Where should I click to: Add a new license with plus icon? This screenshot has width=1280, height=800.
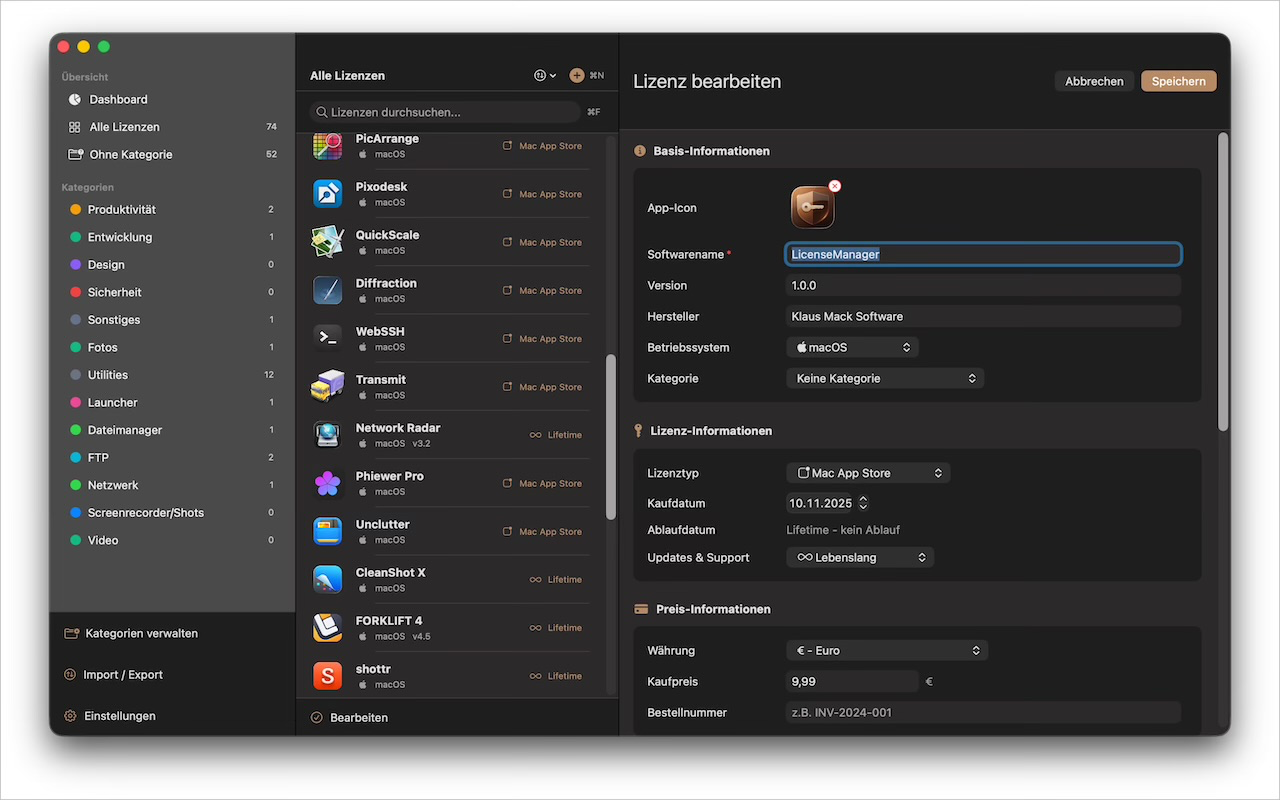click(577, 75)
